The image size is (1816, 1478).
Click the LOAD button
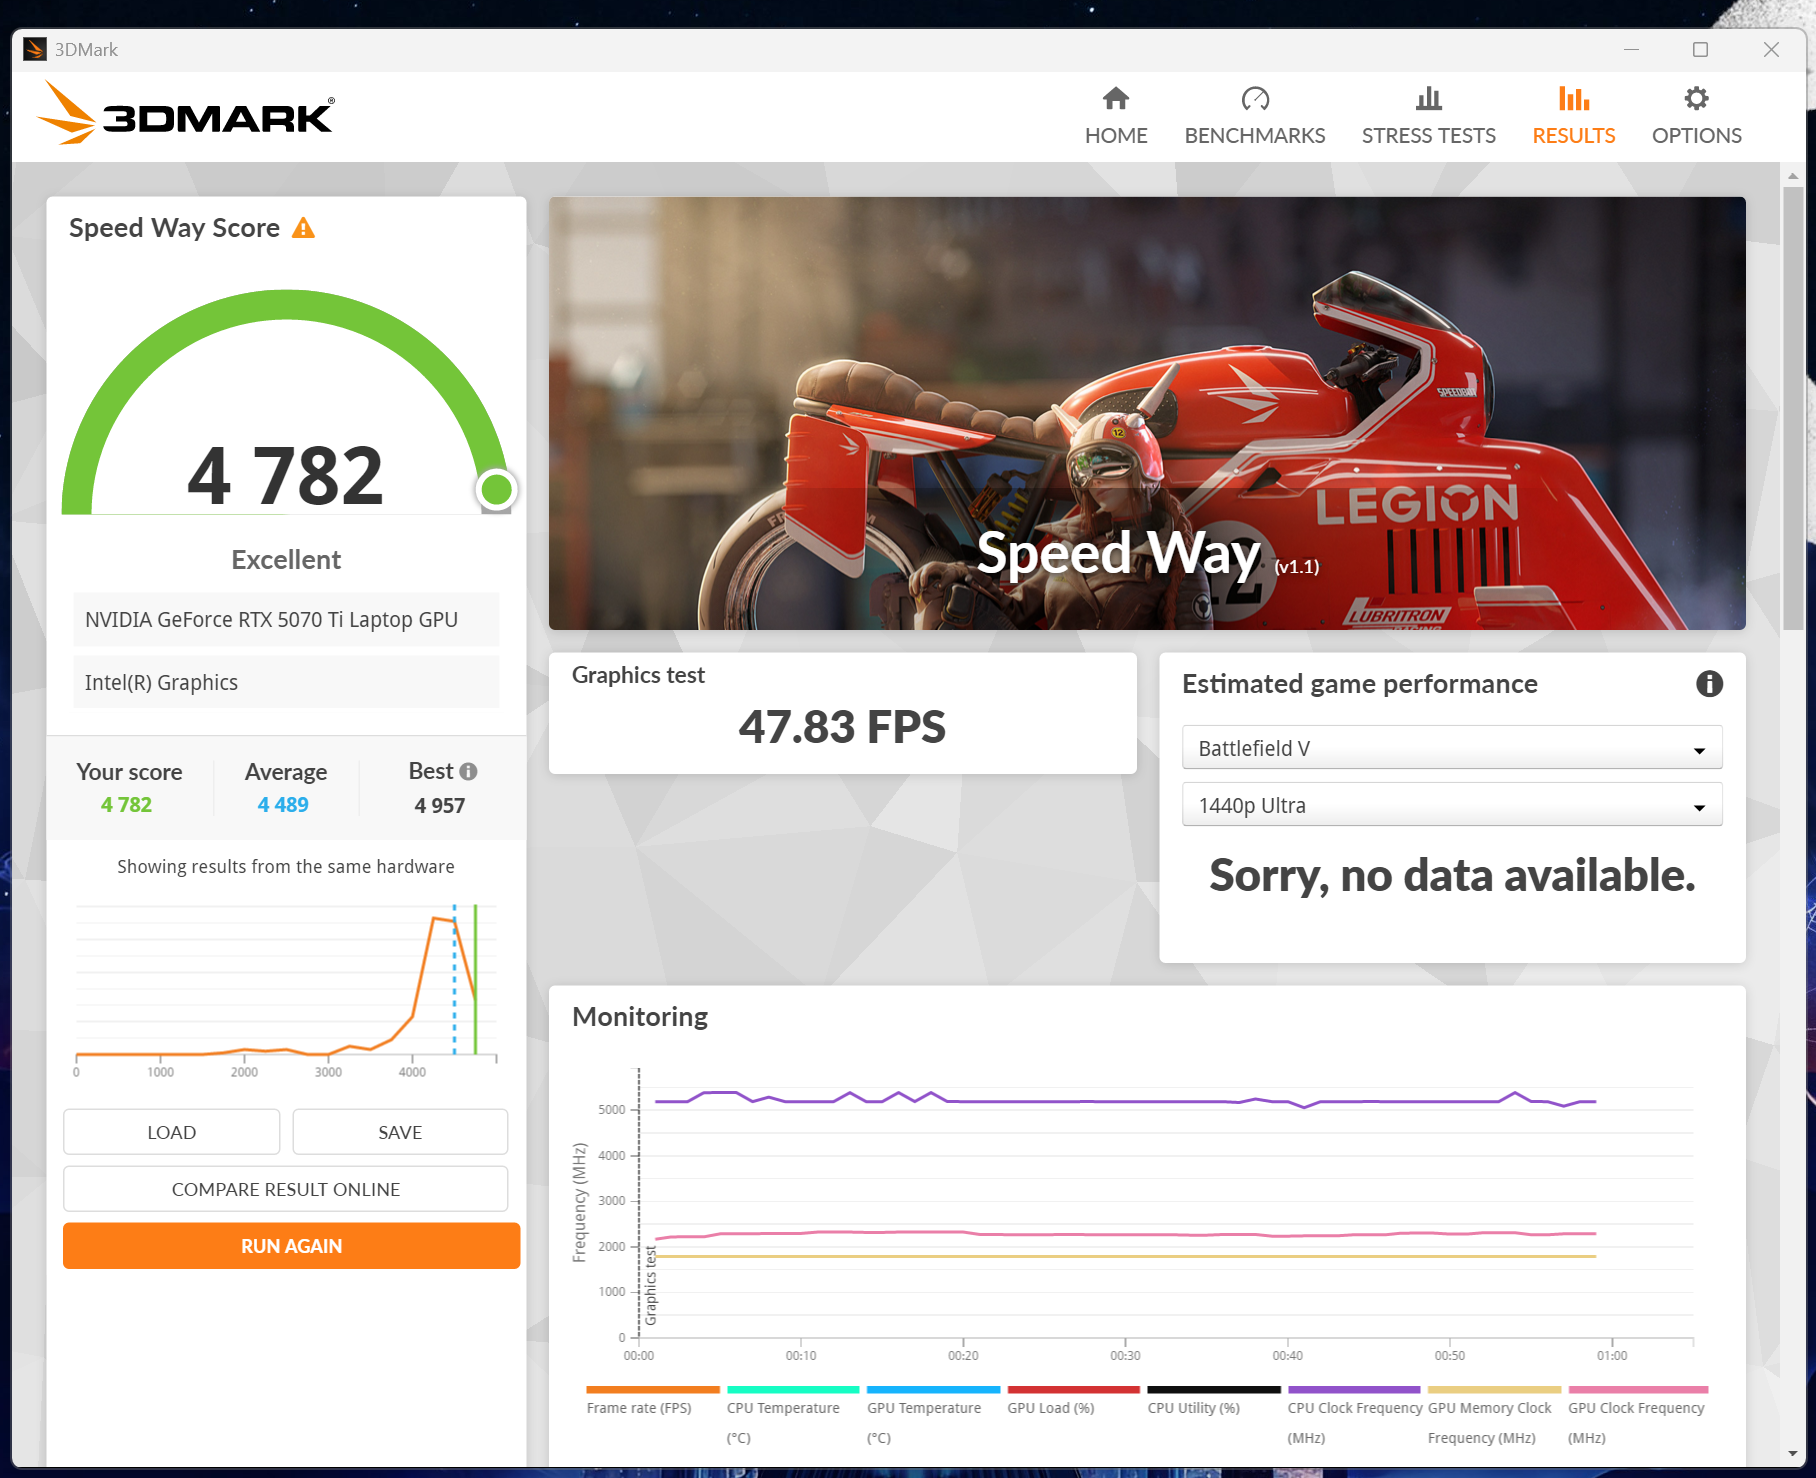point(171,1132)
